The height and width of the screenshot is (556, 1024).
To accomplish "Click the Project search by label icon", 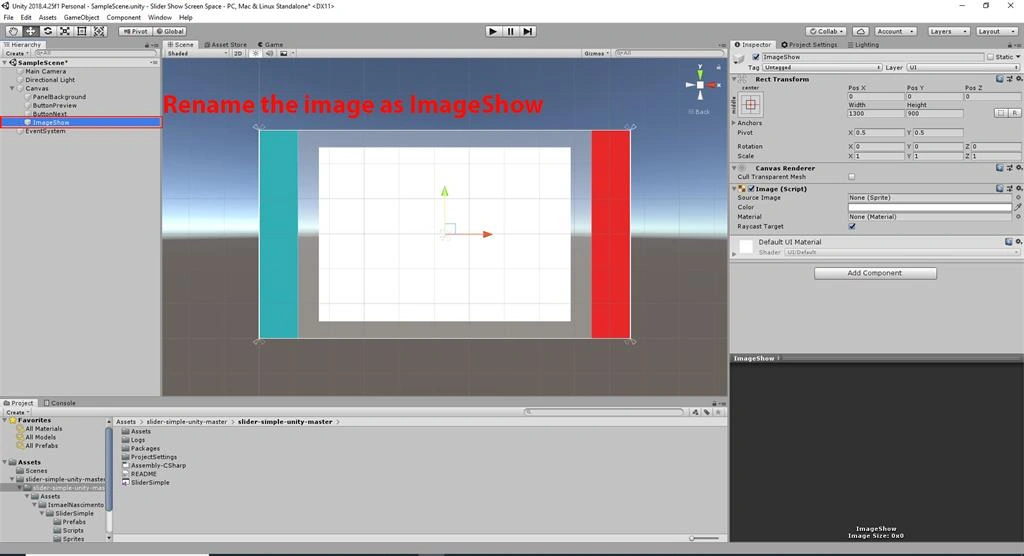I will pyautogui.click(x=707, y=412).
